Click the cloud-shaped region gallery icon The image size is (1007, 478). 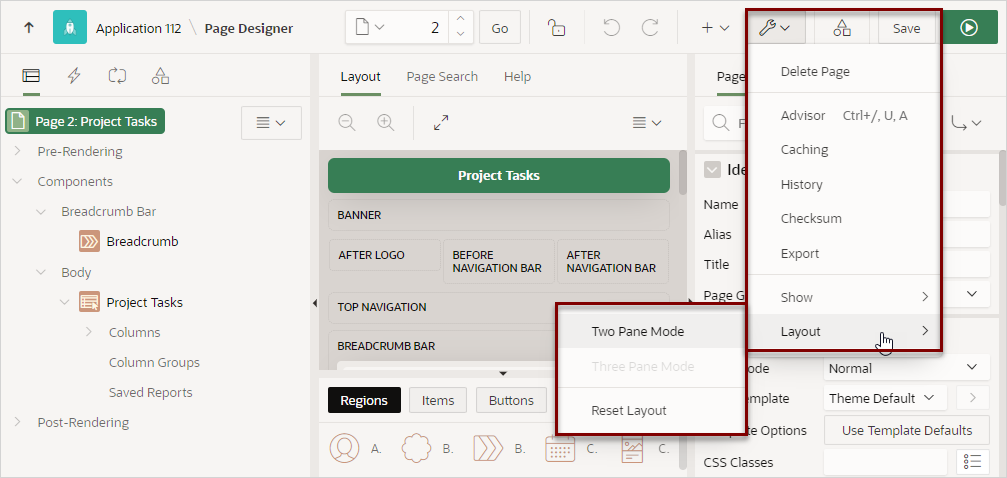click(x=416, y=448)
